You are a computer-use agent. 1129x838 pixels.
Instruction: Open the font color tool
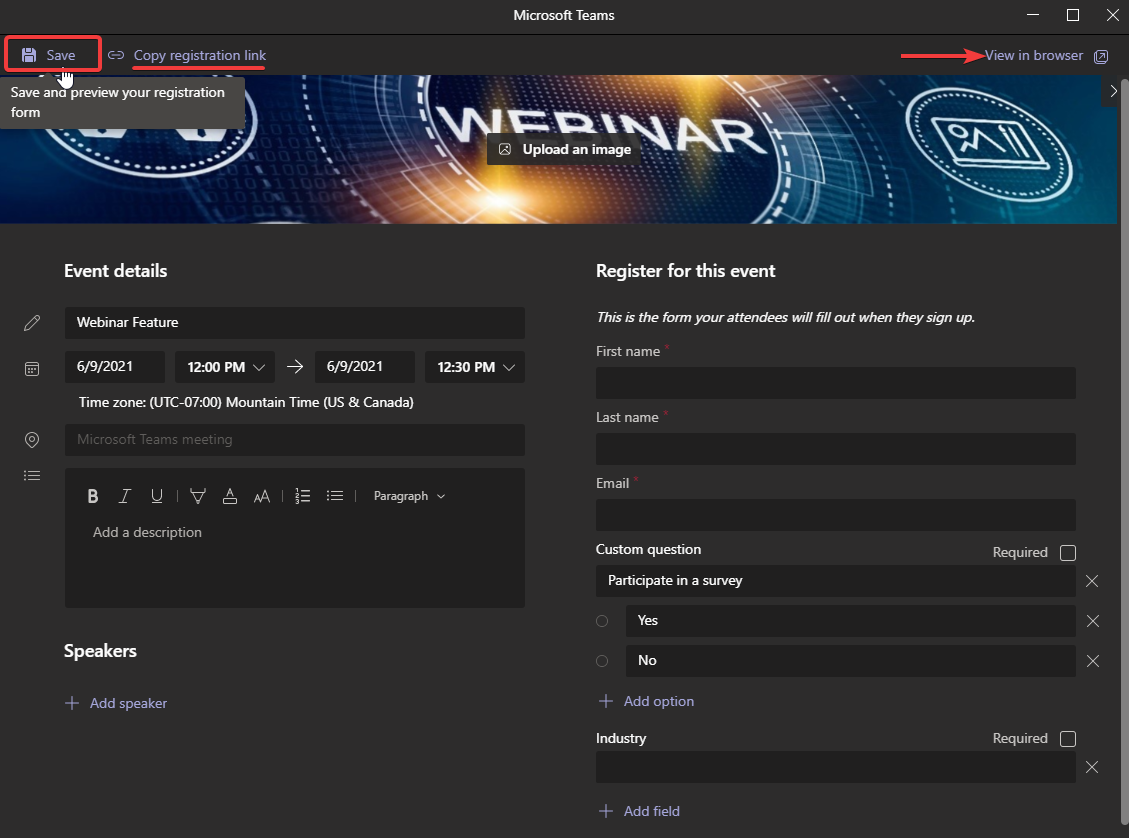(229, 495)
